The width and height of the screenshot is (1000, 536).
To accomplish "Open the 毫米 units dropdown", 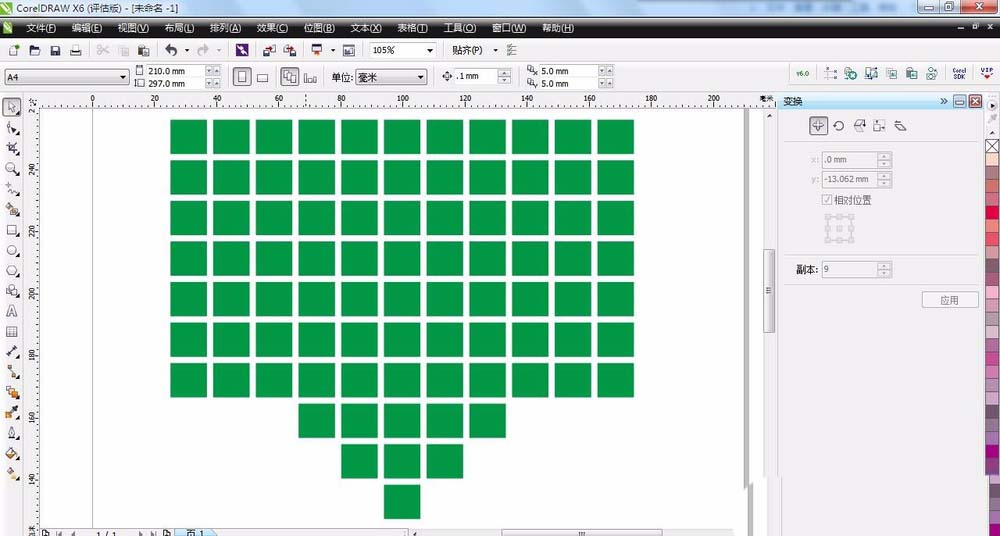I will tap(421, 77).
